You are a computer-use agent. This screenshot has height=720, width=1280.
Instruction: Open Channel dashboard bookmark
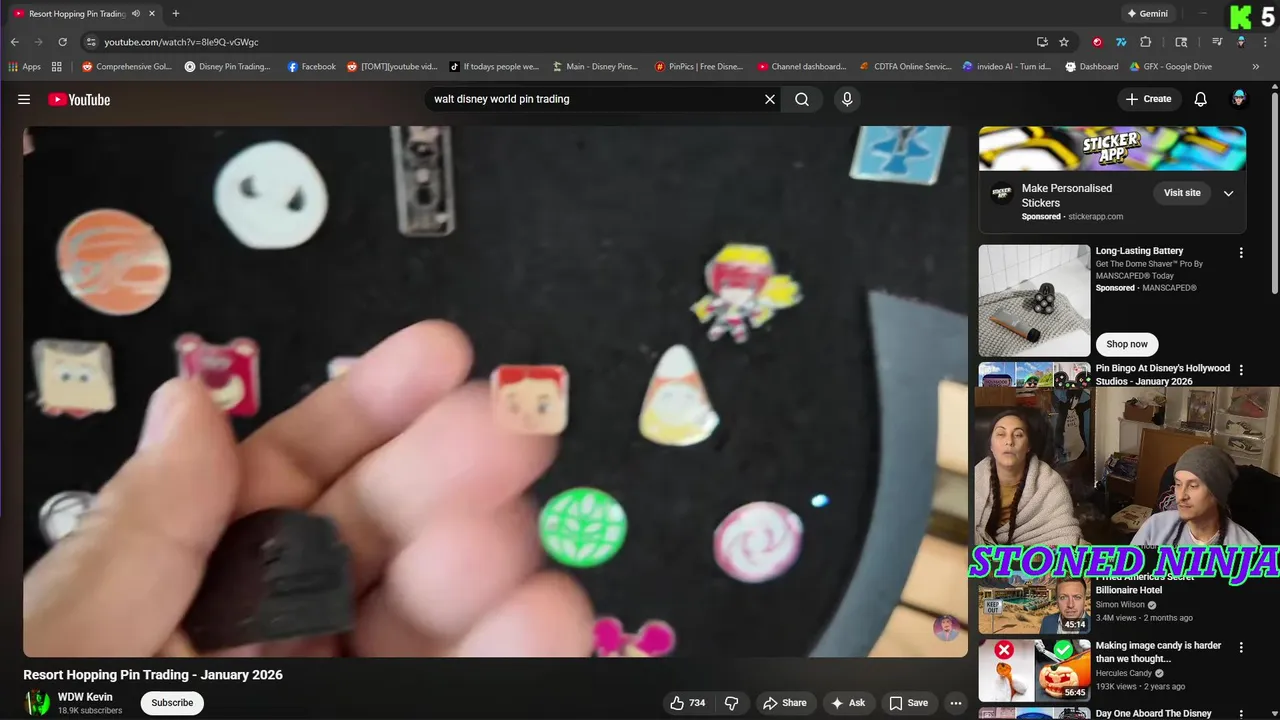tap(802, 67)
